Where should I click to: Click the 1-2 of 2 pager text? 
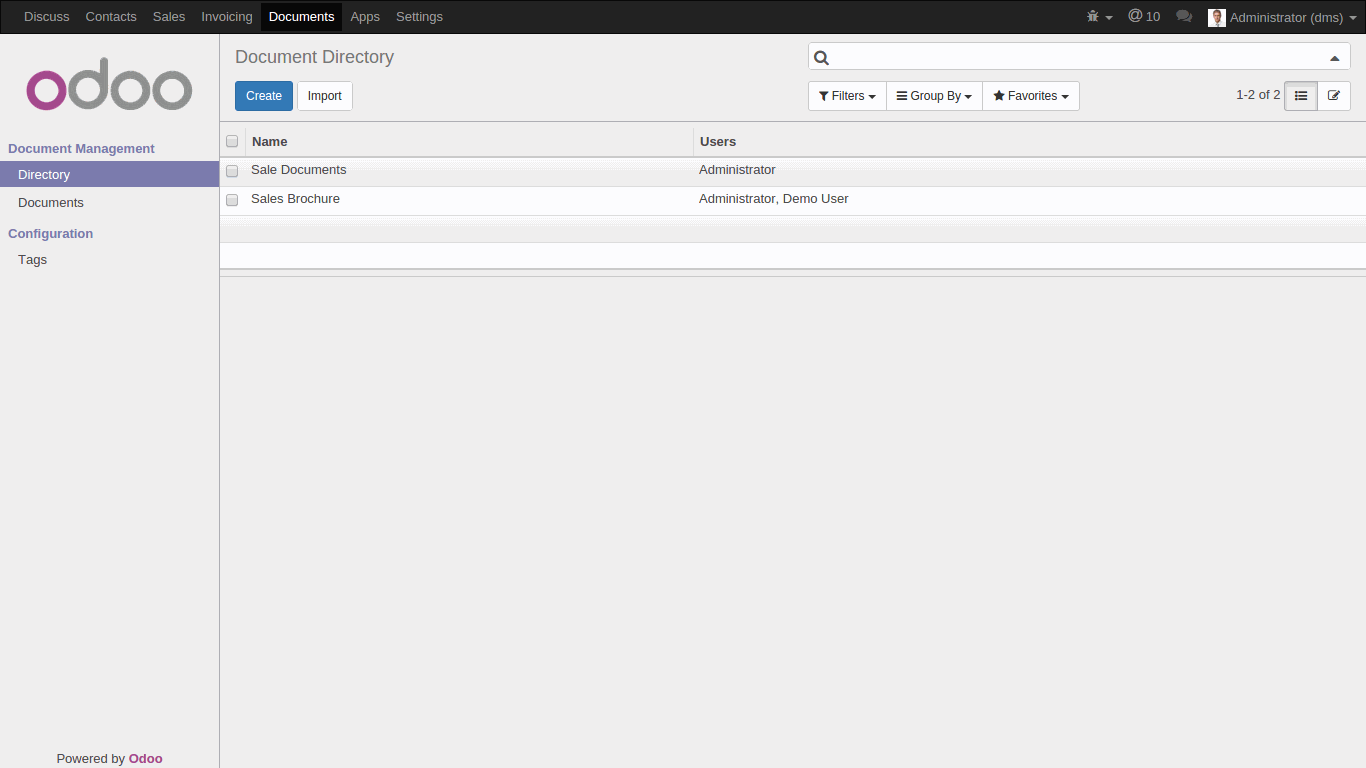1258,95
